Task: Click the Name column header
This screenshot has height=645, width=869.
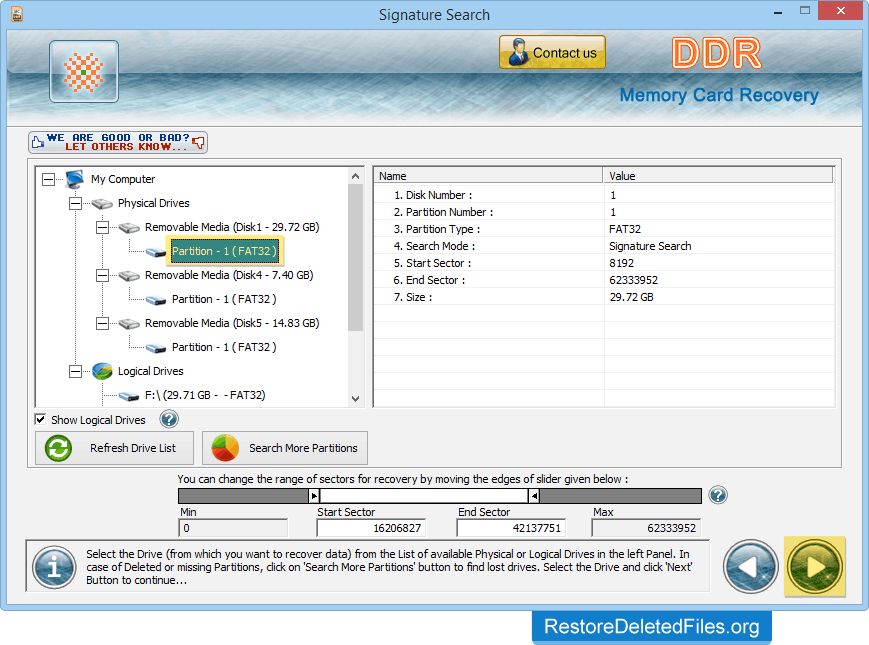Action: point(488,176)
